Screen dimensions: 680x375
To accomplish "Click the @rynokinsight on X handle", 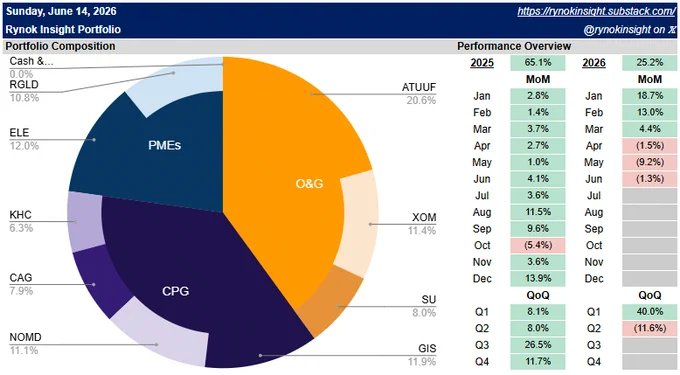I will [x=630, y=29].
